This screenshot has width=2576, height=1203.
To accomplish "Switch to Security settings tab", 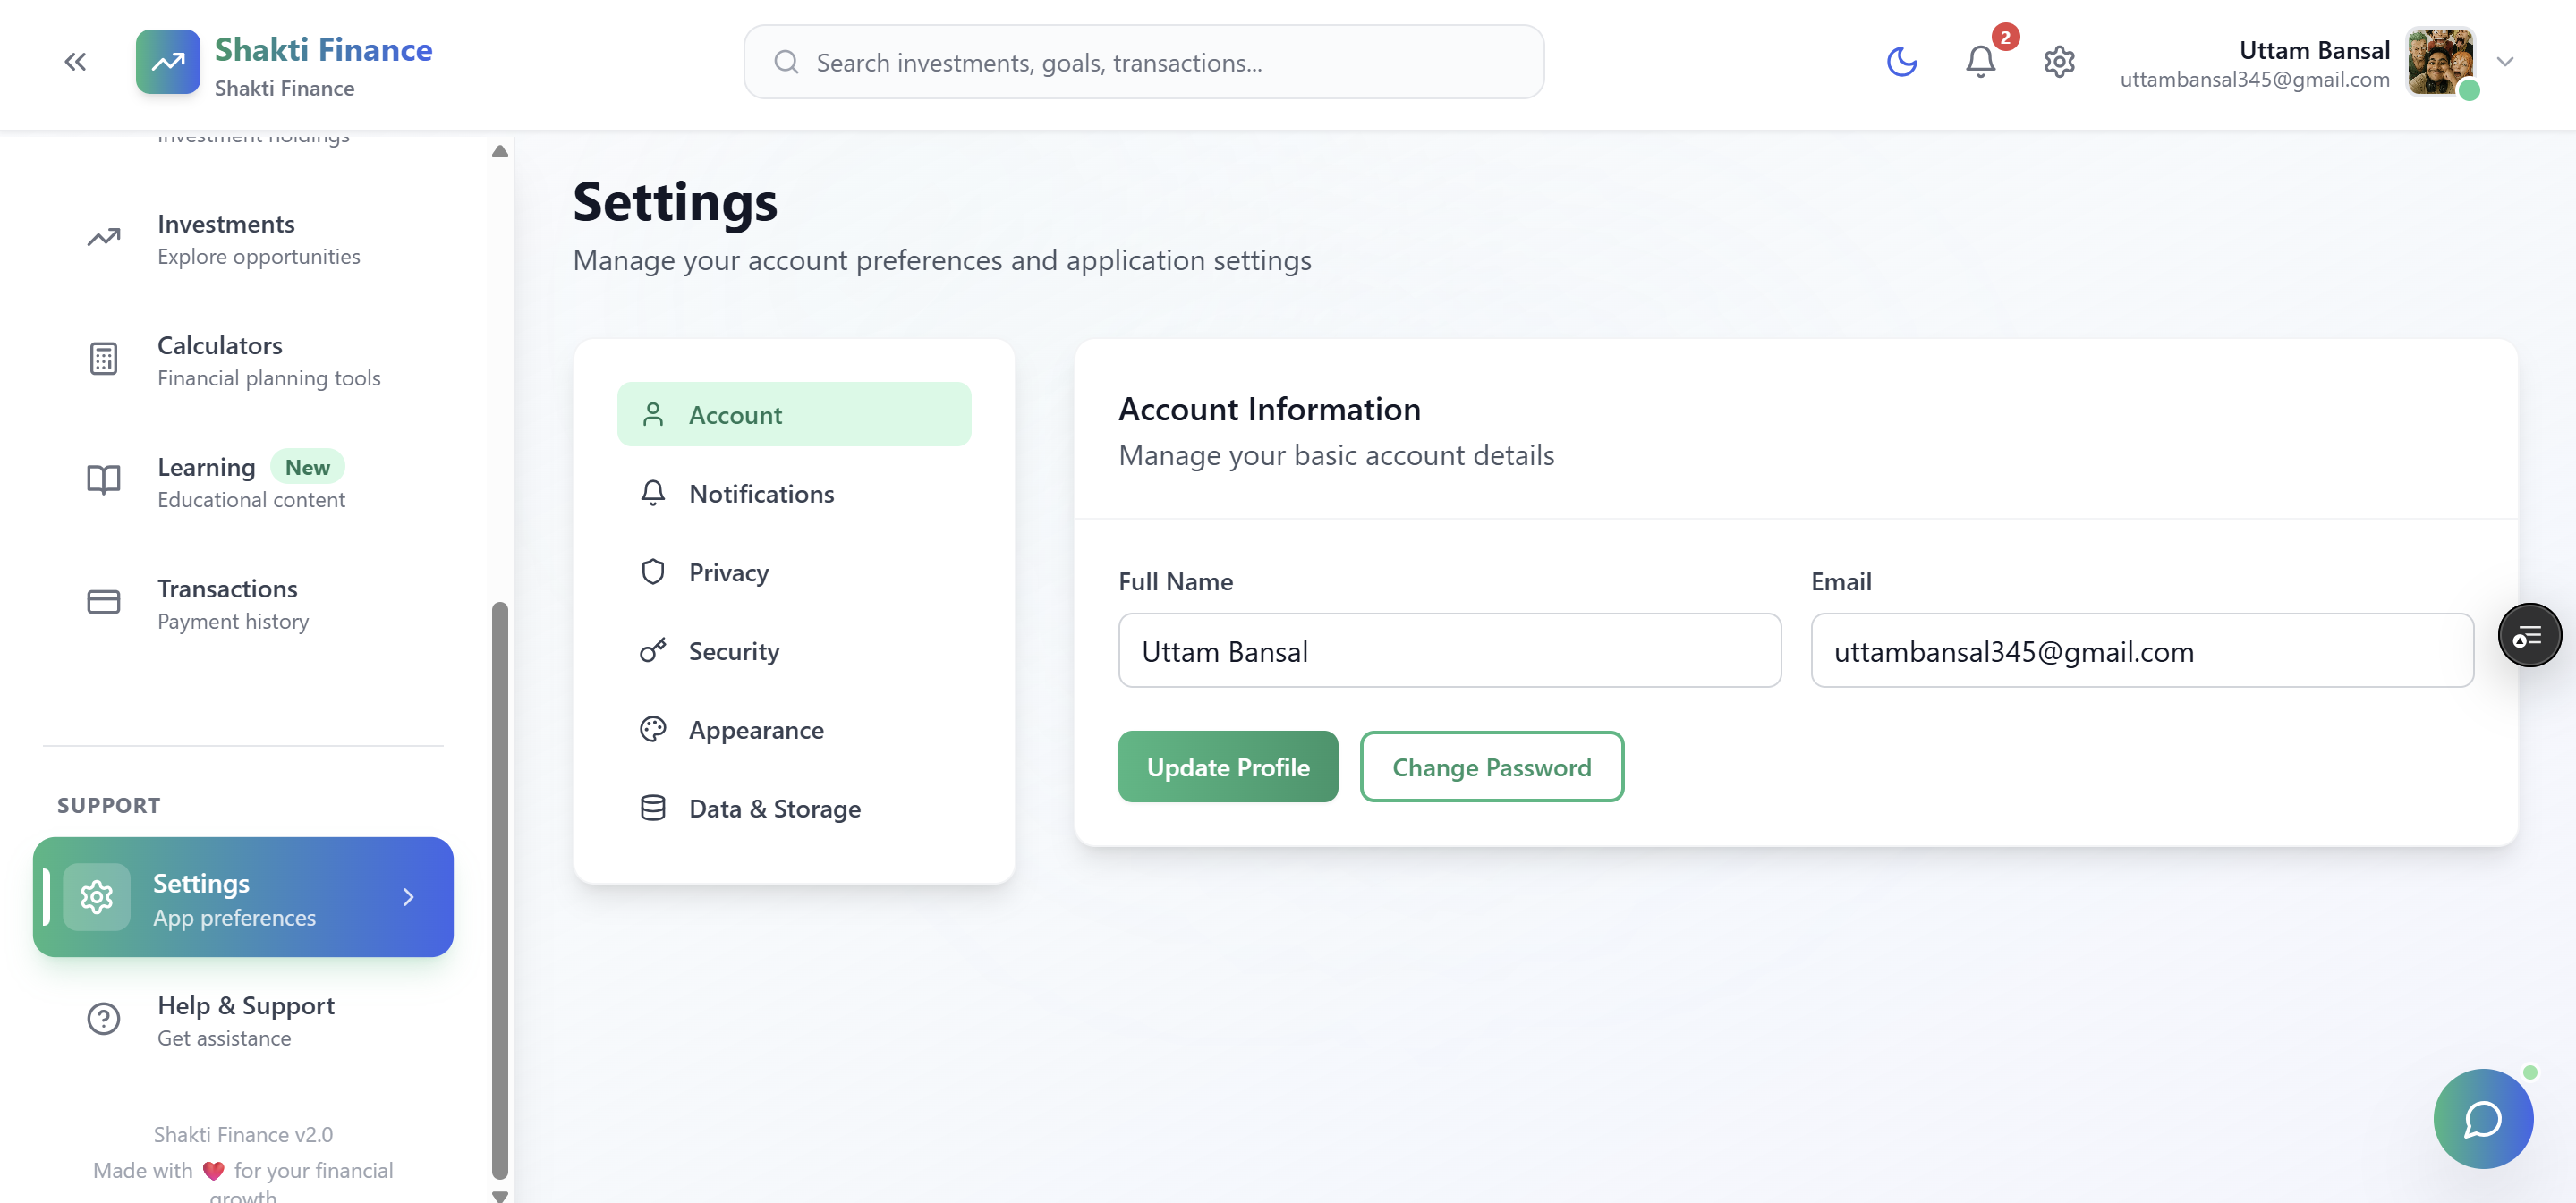I will click(733, 651).
